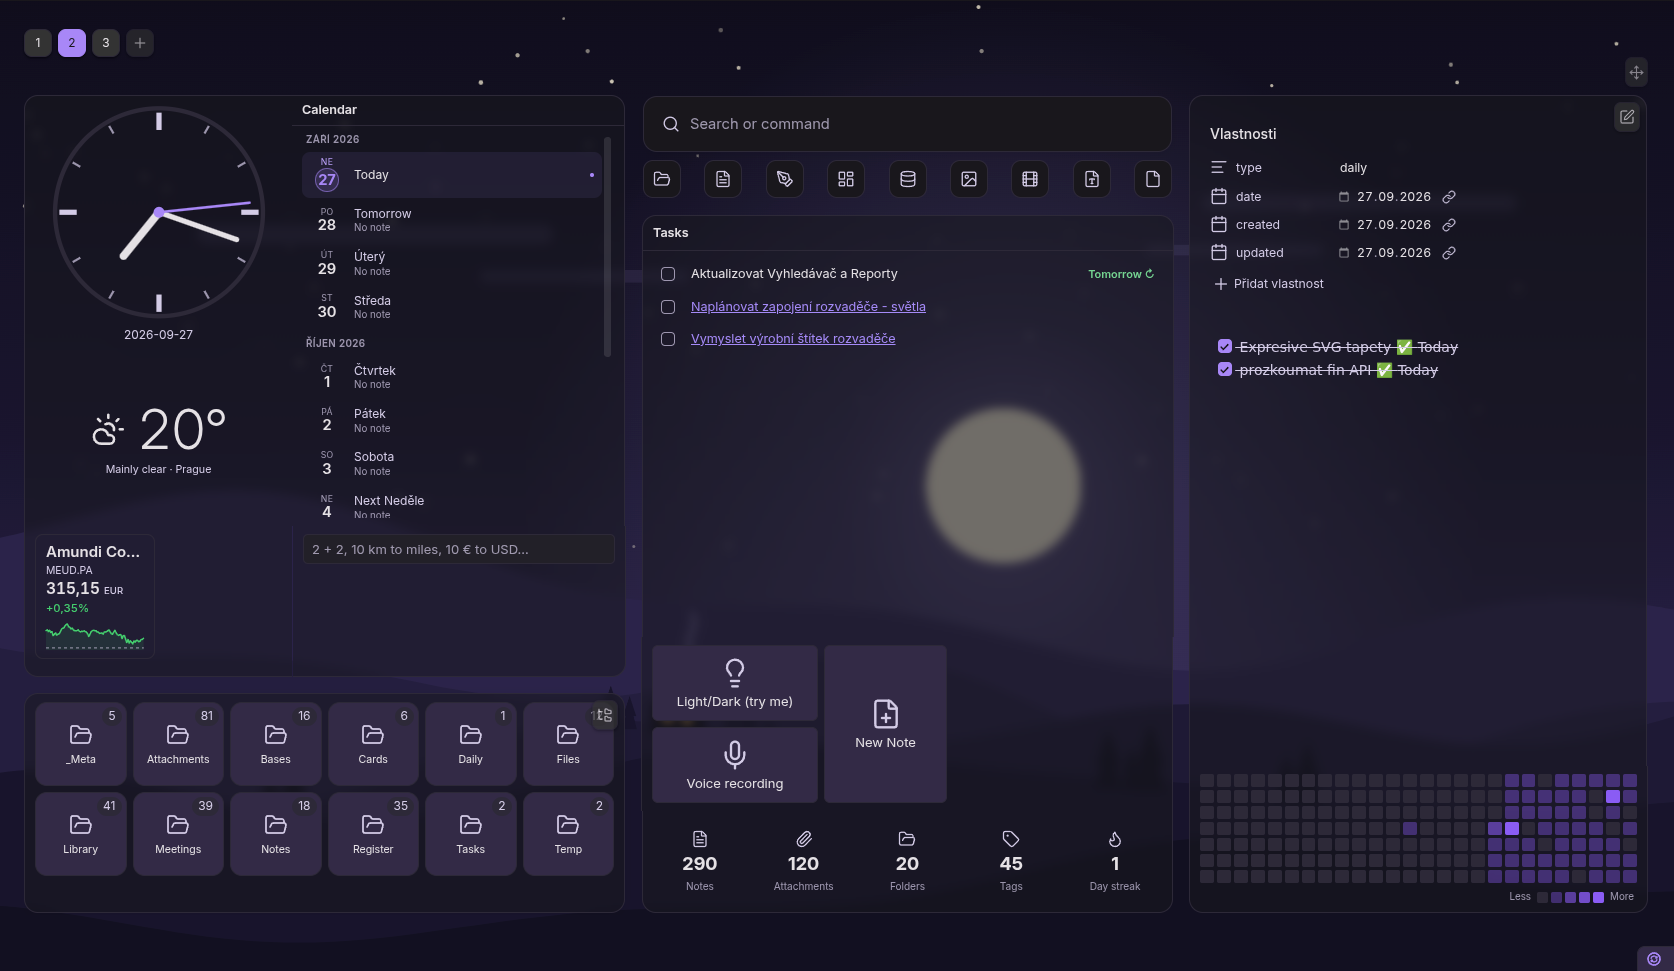Screen dimensions: 1674x971
Task: Add a new workspace tab with plus
Action: [140, 43]
